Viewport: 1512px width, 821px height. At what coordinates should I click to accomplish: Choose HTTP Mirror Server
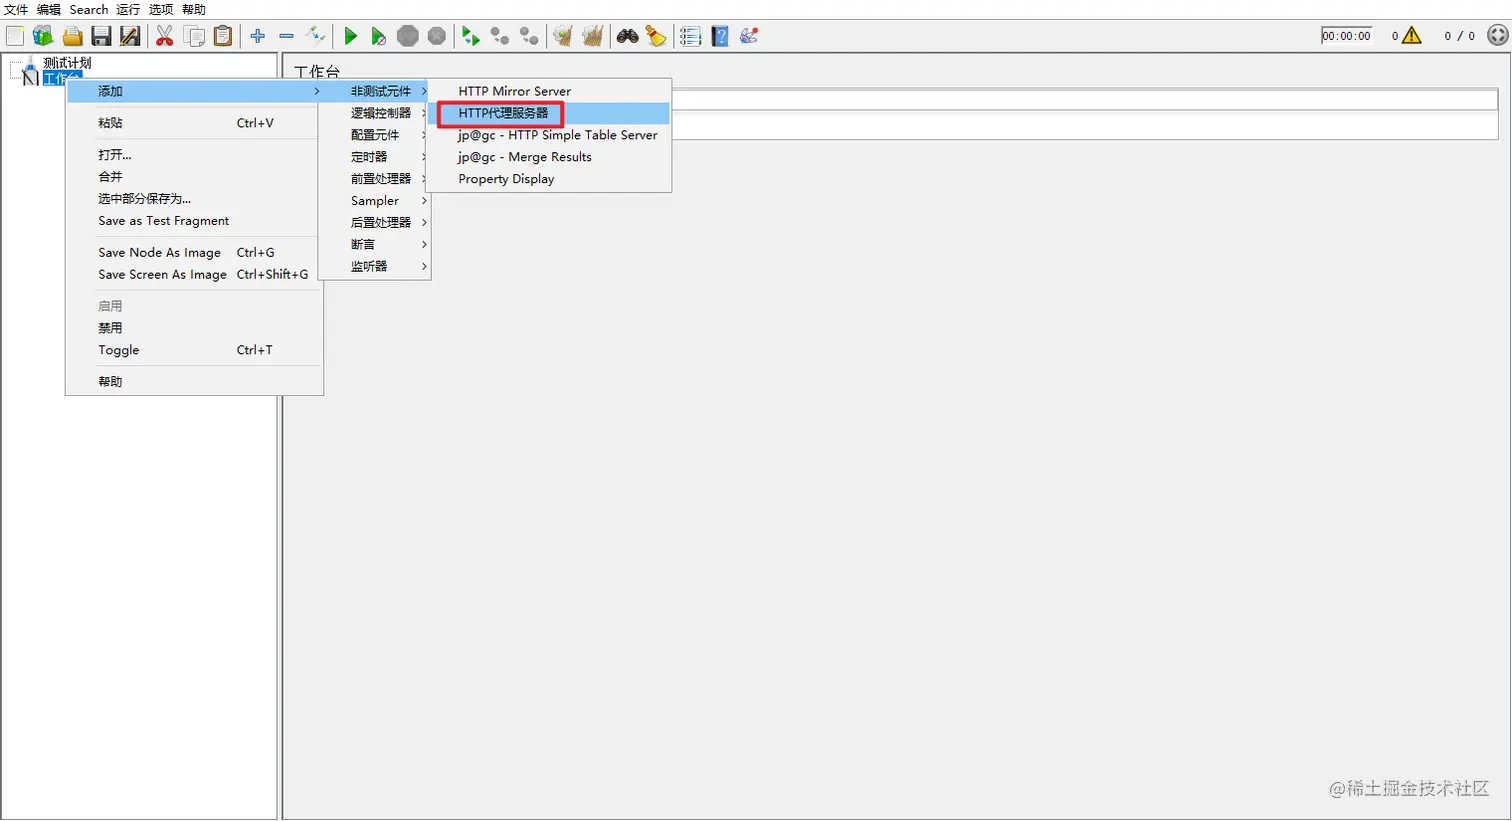(549, 91)
